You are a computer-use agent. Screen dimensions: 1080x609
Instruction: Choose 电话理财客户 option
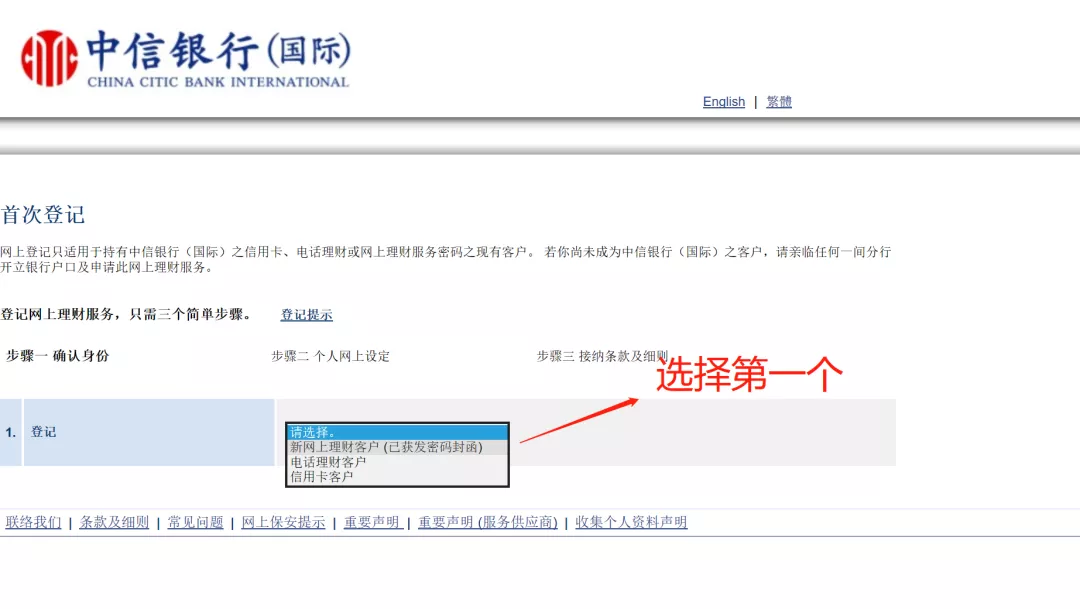click(397, 462)
